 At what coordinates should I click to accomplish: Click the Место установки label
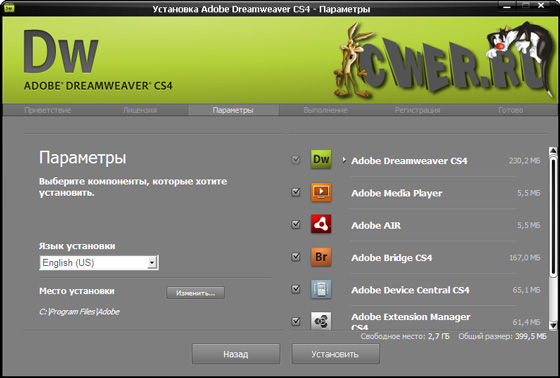click(x=77, y=291)
